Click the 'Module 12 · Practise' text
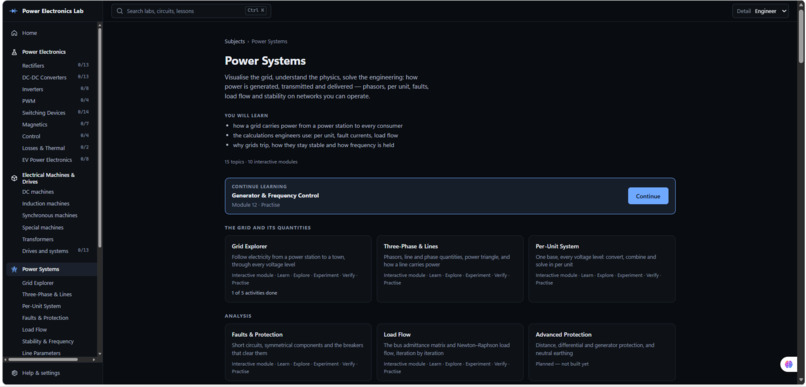Screen dimensions: 806x387 pyautogui.click(x=256, y=205)
